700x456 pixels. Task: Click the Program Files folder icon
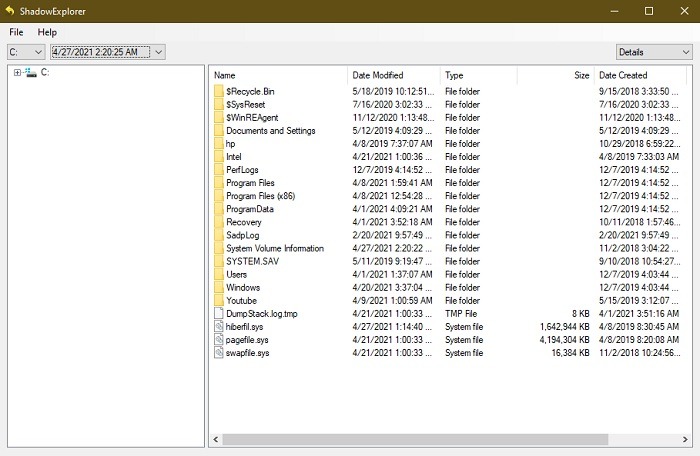pos(219,183)
